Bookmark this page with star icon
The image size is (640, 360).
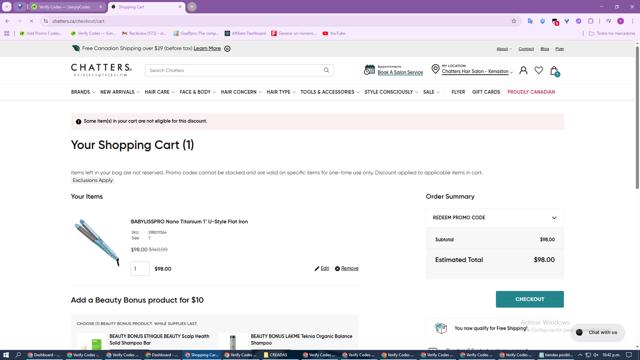514,21
